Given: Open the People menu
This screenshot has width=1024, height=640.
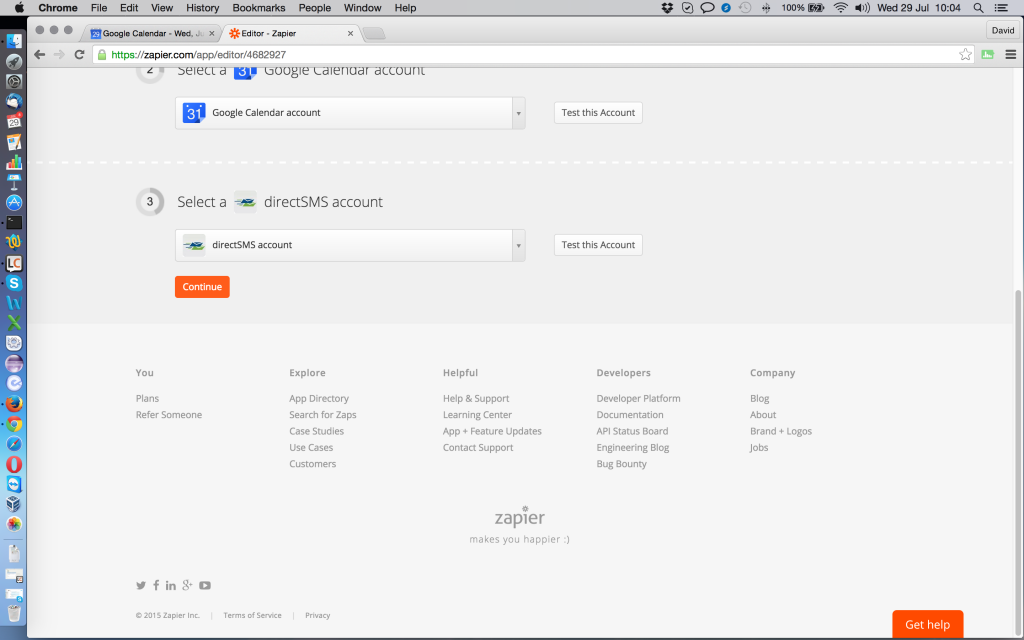Looking at the screenshot, I should pos(315,8).
